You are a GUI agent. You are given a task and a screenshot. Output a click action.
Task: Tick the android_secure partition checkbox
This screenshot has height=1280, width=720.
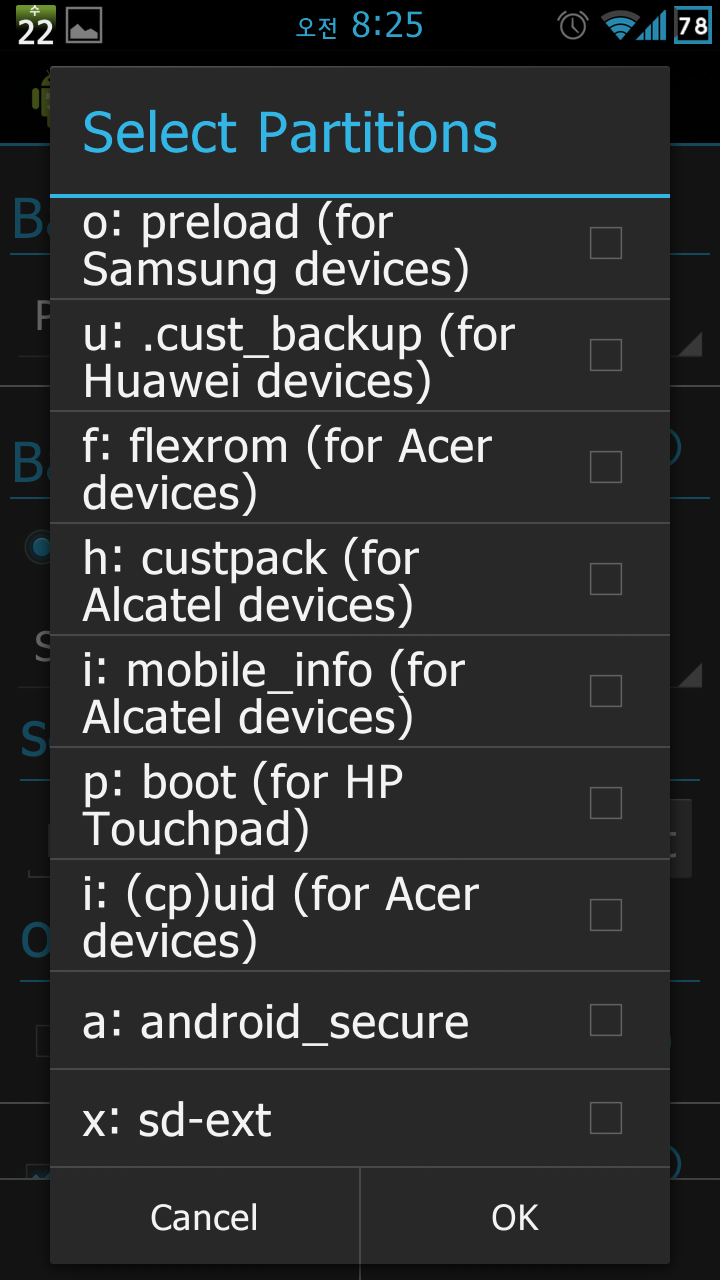coord(606,1020)
